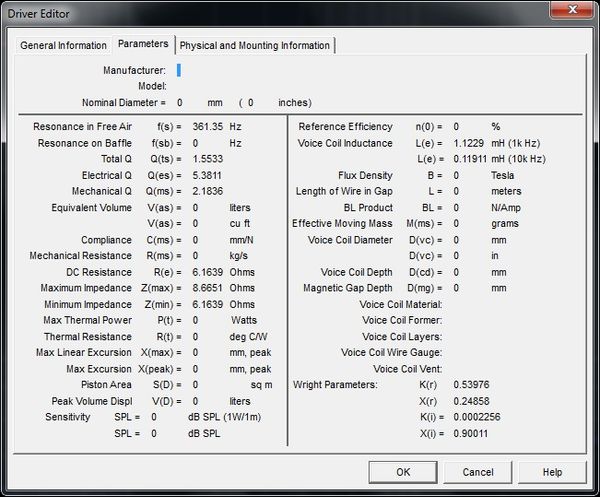The height and width of the screenshot is (497, 600).
Task: Select the Total Q Q(ts) value field
Action: click(x=208, y=160)
